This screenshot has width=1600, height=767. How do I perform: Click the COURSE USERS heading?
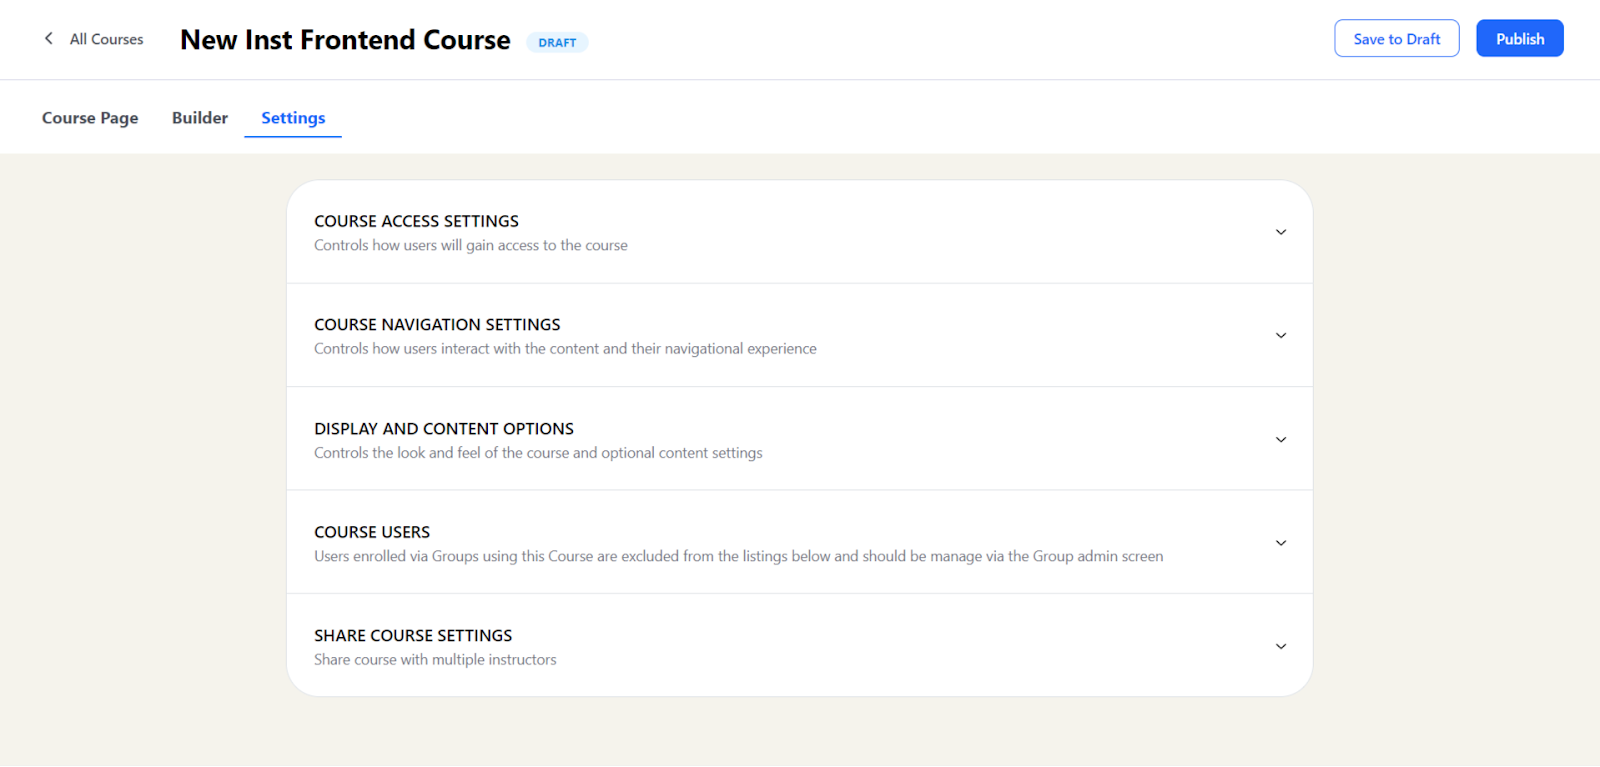[372, 532]
